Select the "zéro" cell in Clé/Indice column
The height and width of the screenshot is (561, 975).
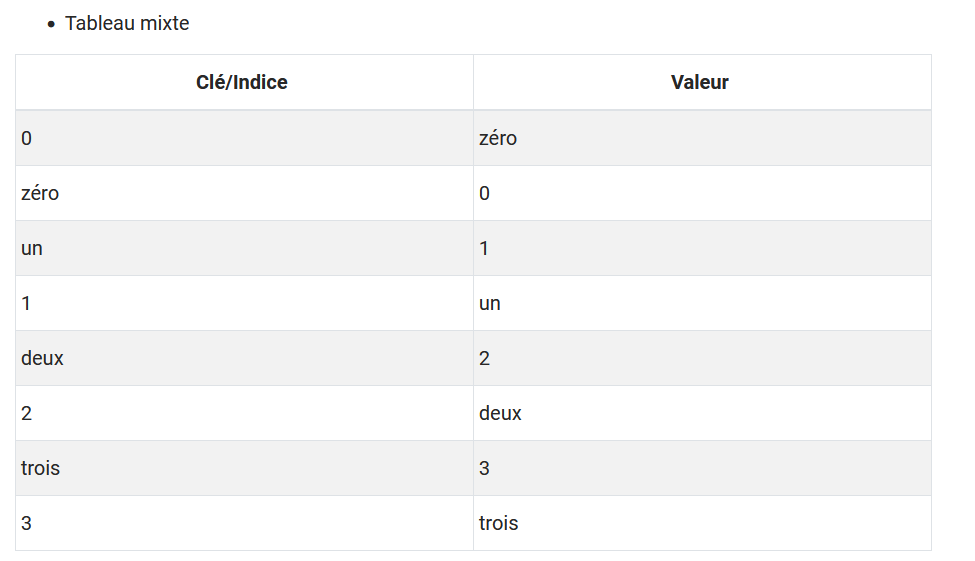pos(40,193)
